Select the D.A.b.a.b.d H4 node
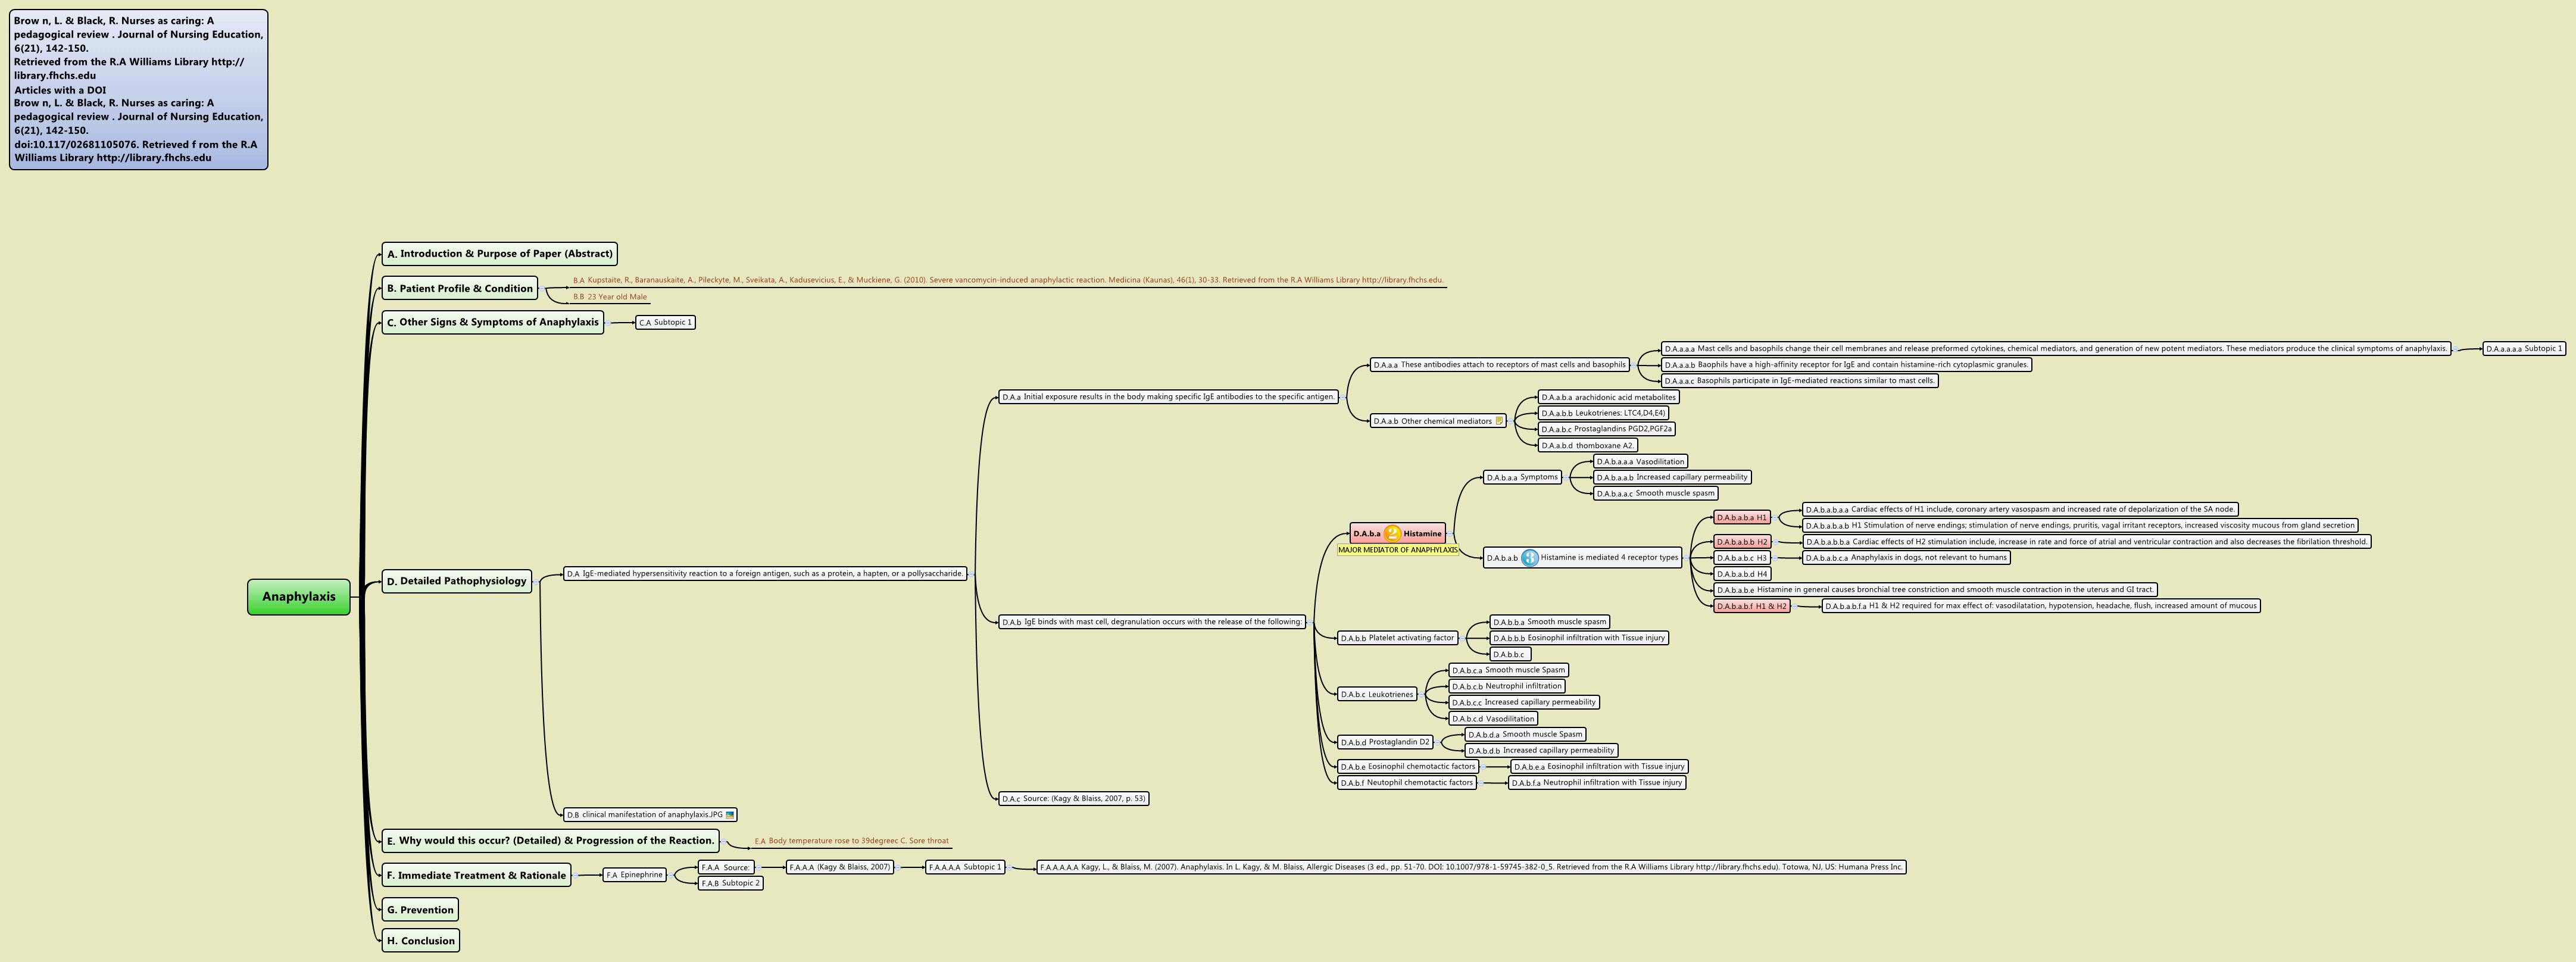2576x962 pixels. click(1742, 574)
